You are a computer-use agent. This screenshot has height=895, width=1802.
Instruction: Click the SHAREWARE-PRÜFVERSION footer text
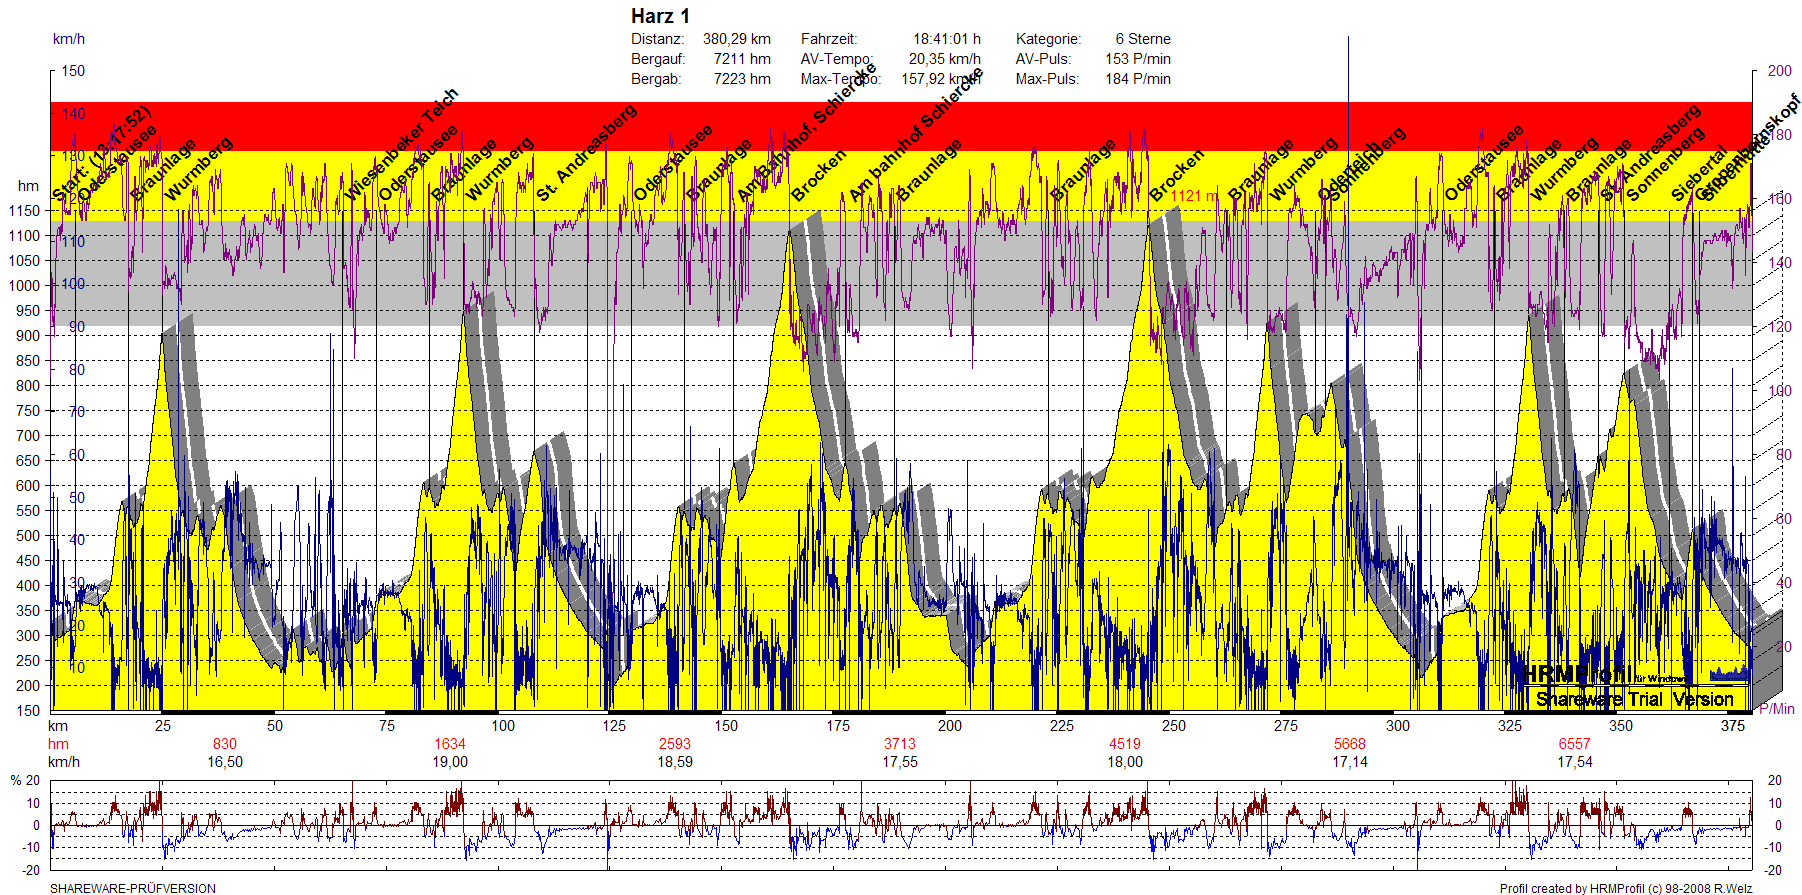(133, 888)
